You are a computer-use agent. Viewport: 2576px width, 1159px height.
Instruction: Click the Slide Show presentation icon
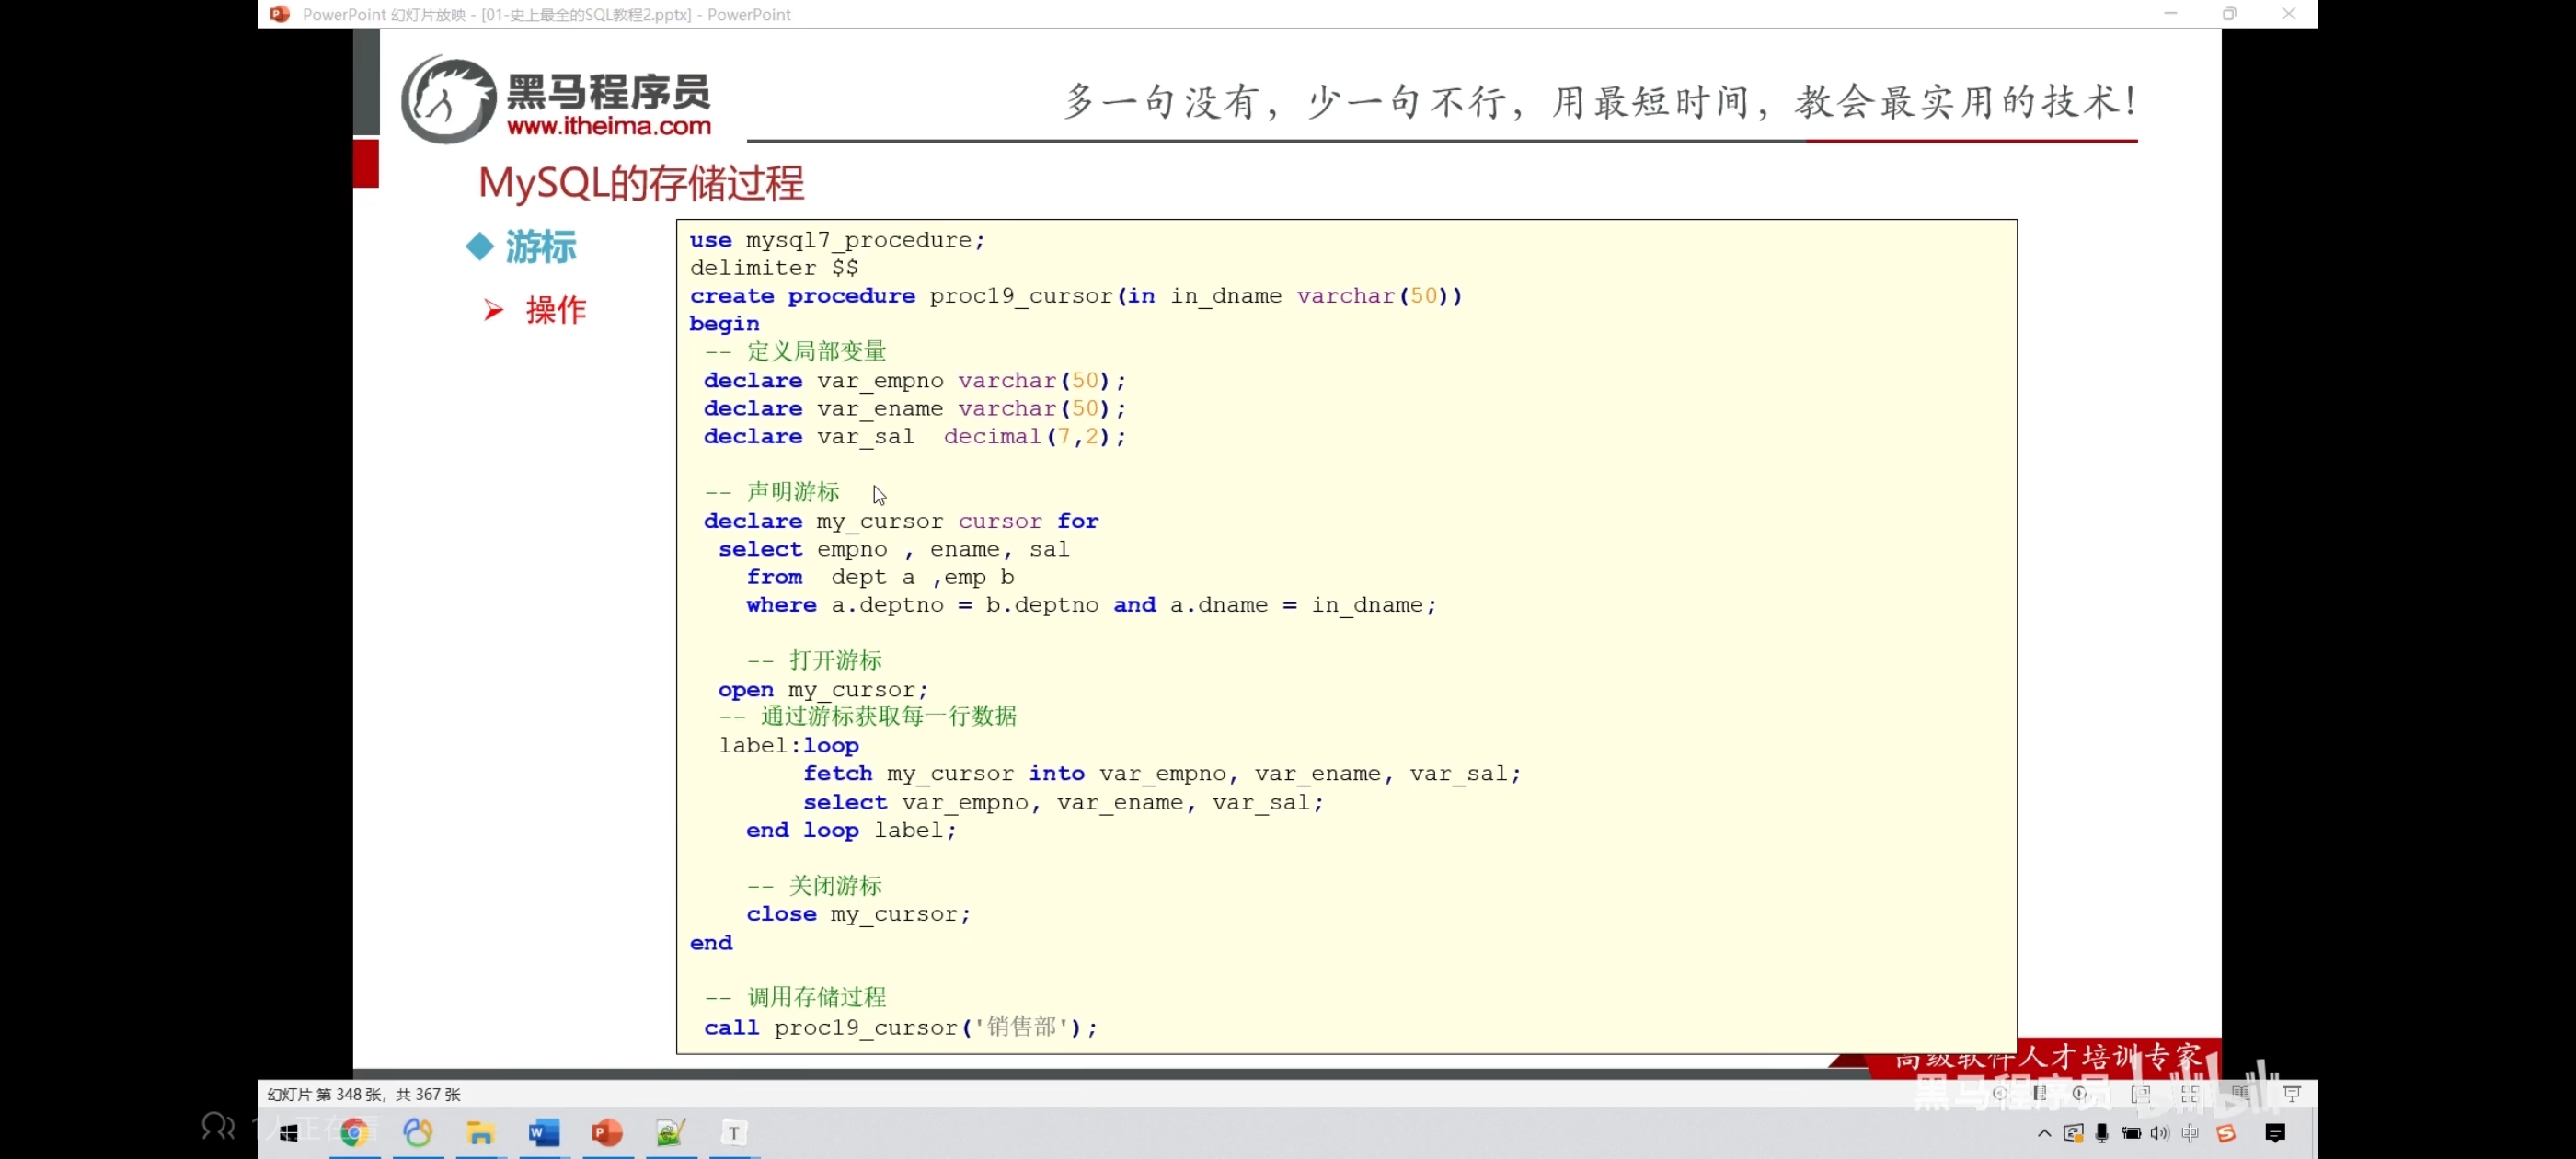tap(2292, 1093)
